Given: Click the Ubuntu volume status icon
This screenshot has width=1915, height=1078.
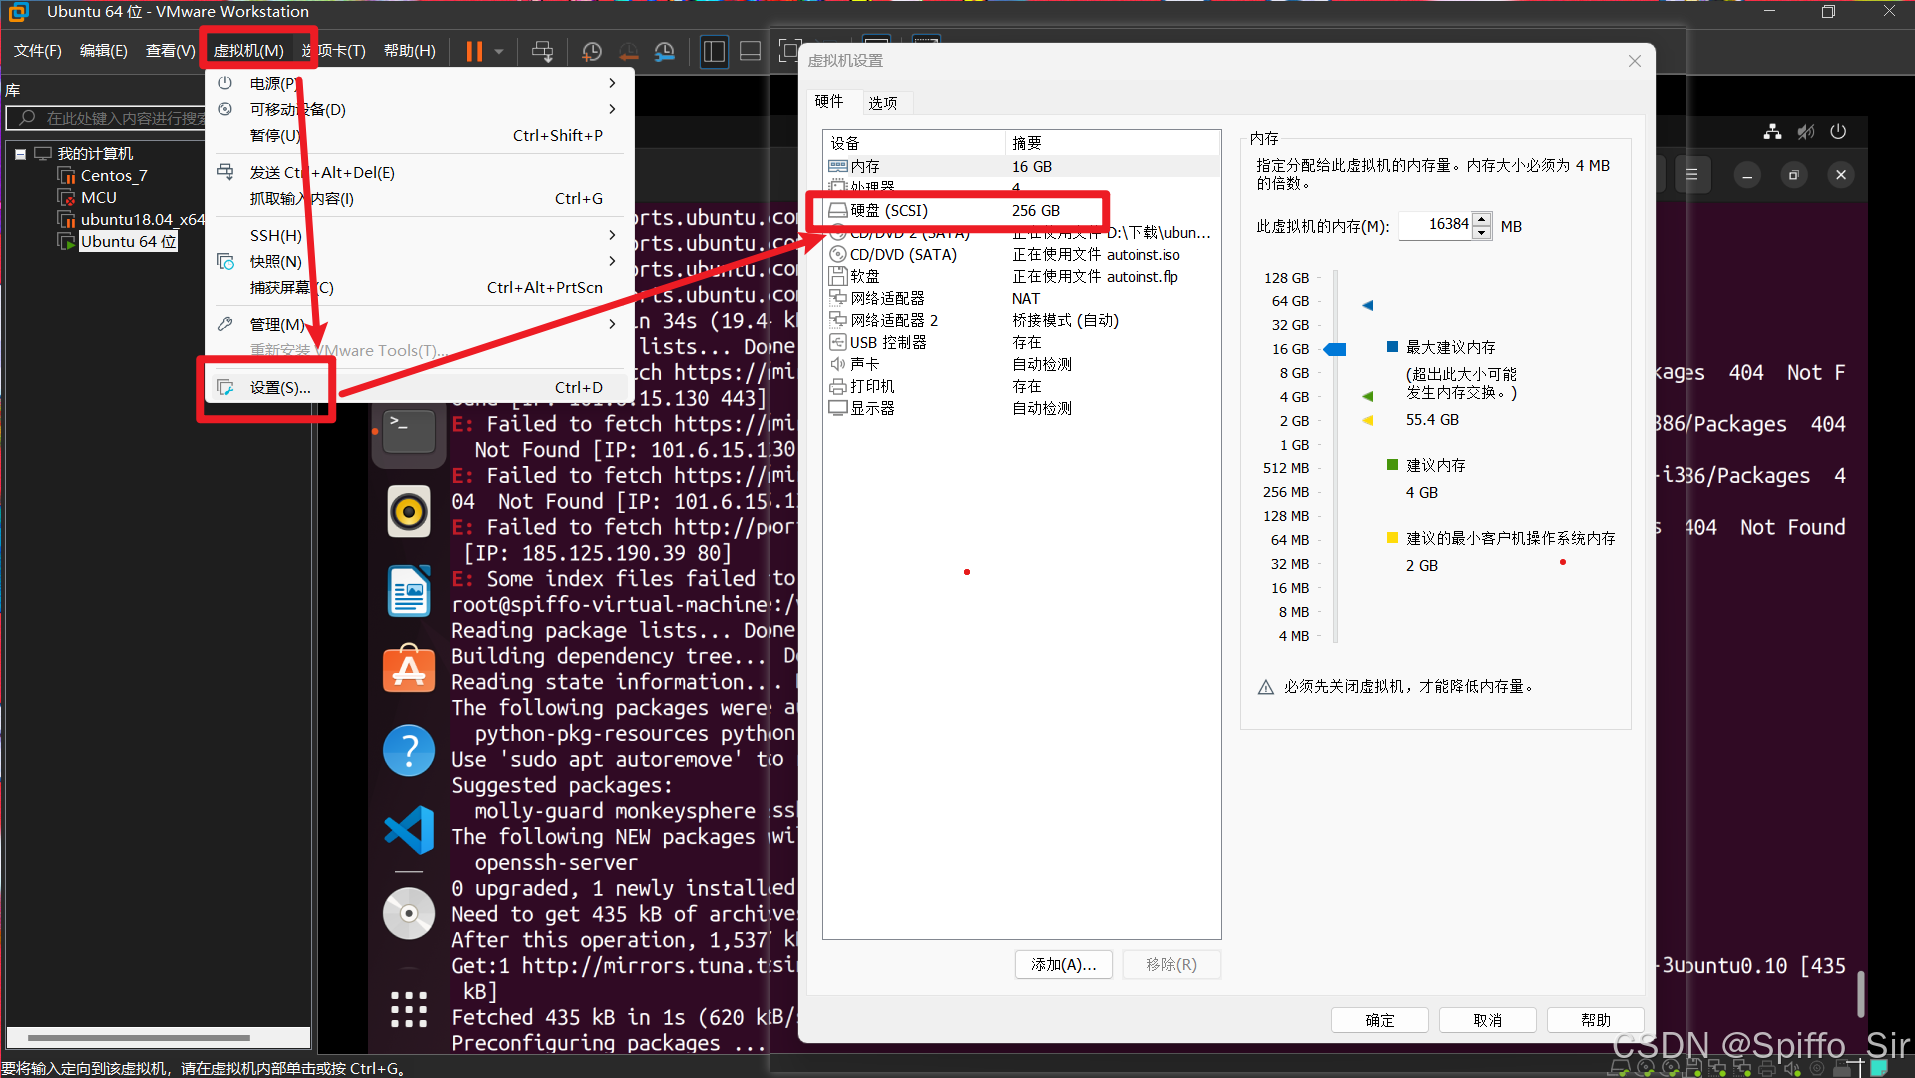Looking at the screenshot, I should (1805, 131).
